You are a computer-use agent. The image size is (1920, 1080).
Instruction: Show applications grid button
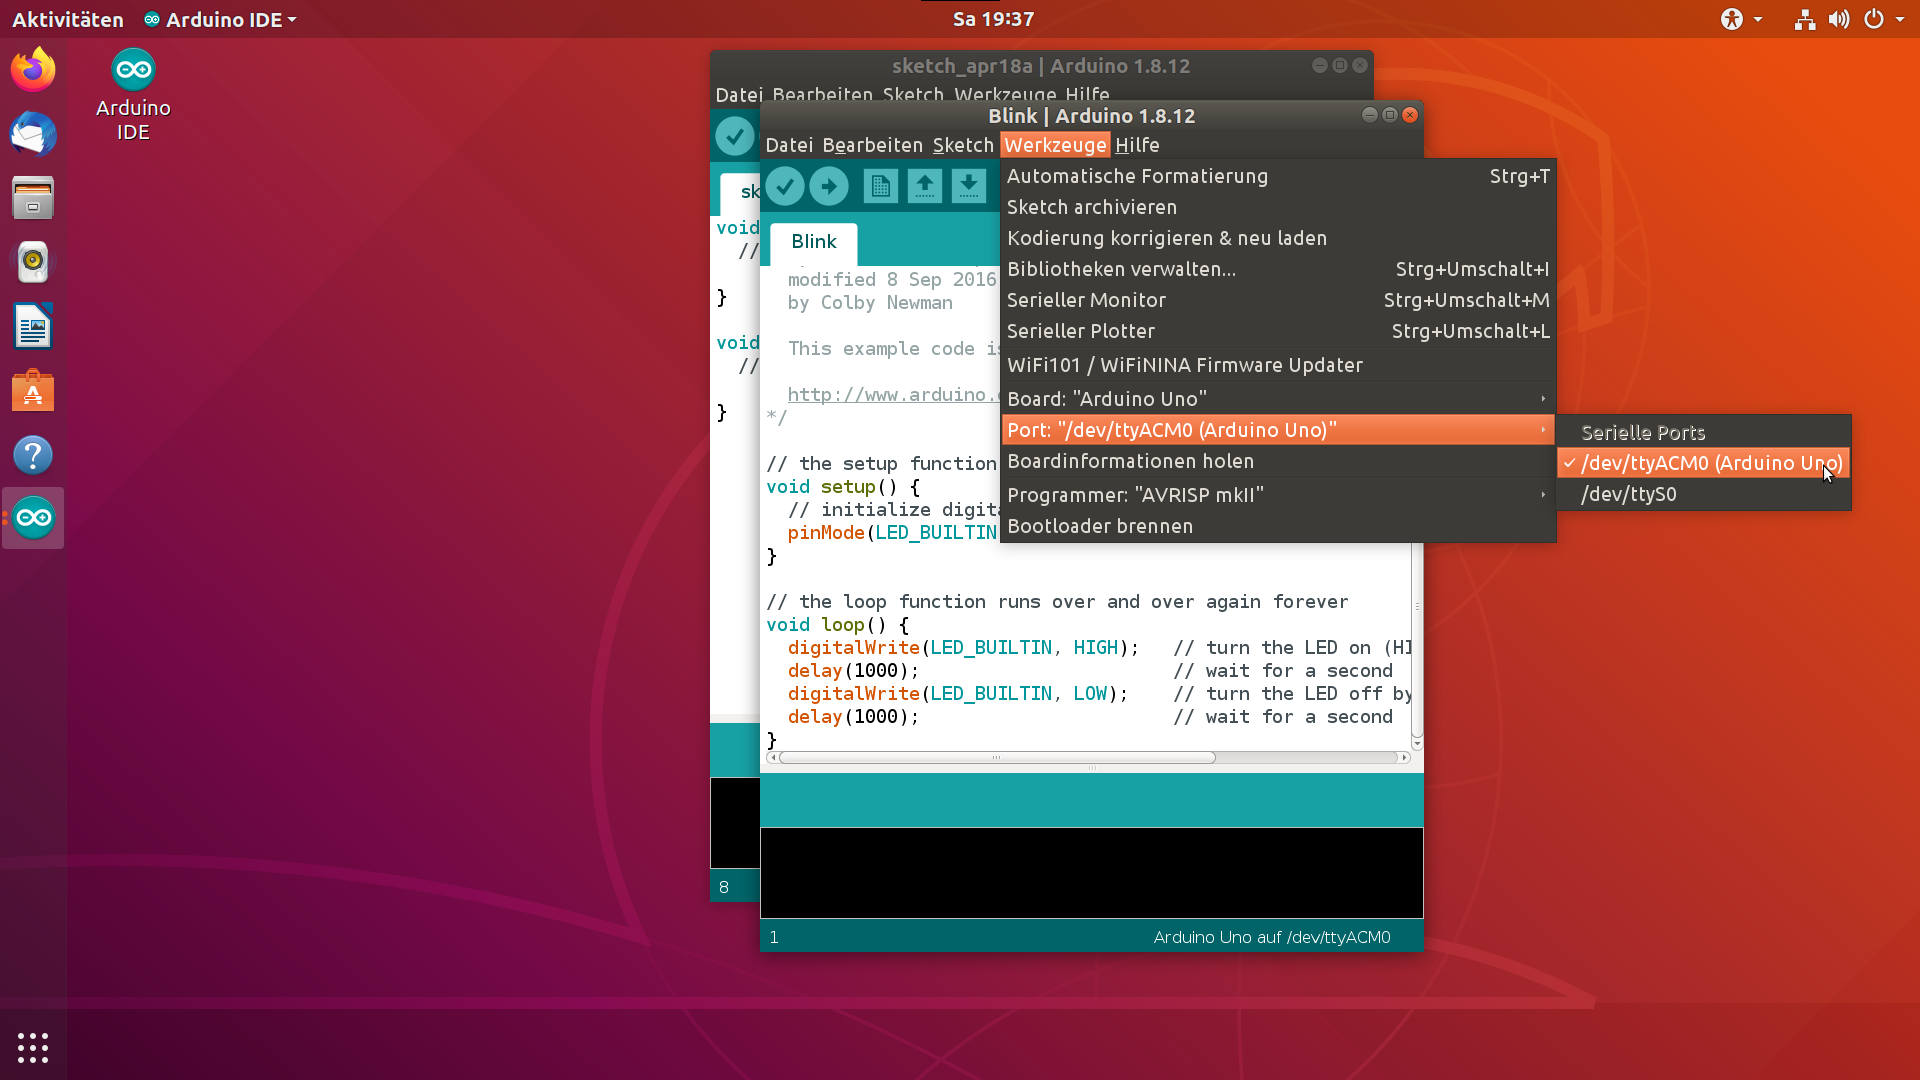33,1047
